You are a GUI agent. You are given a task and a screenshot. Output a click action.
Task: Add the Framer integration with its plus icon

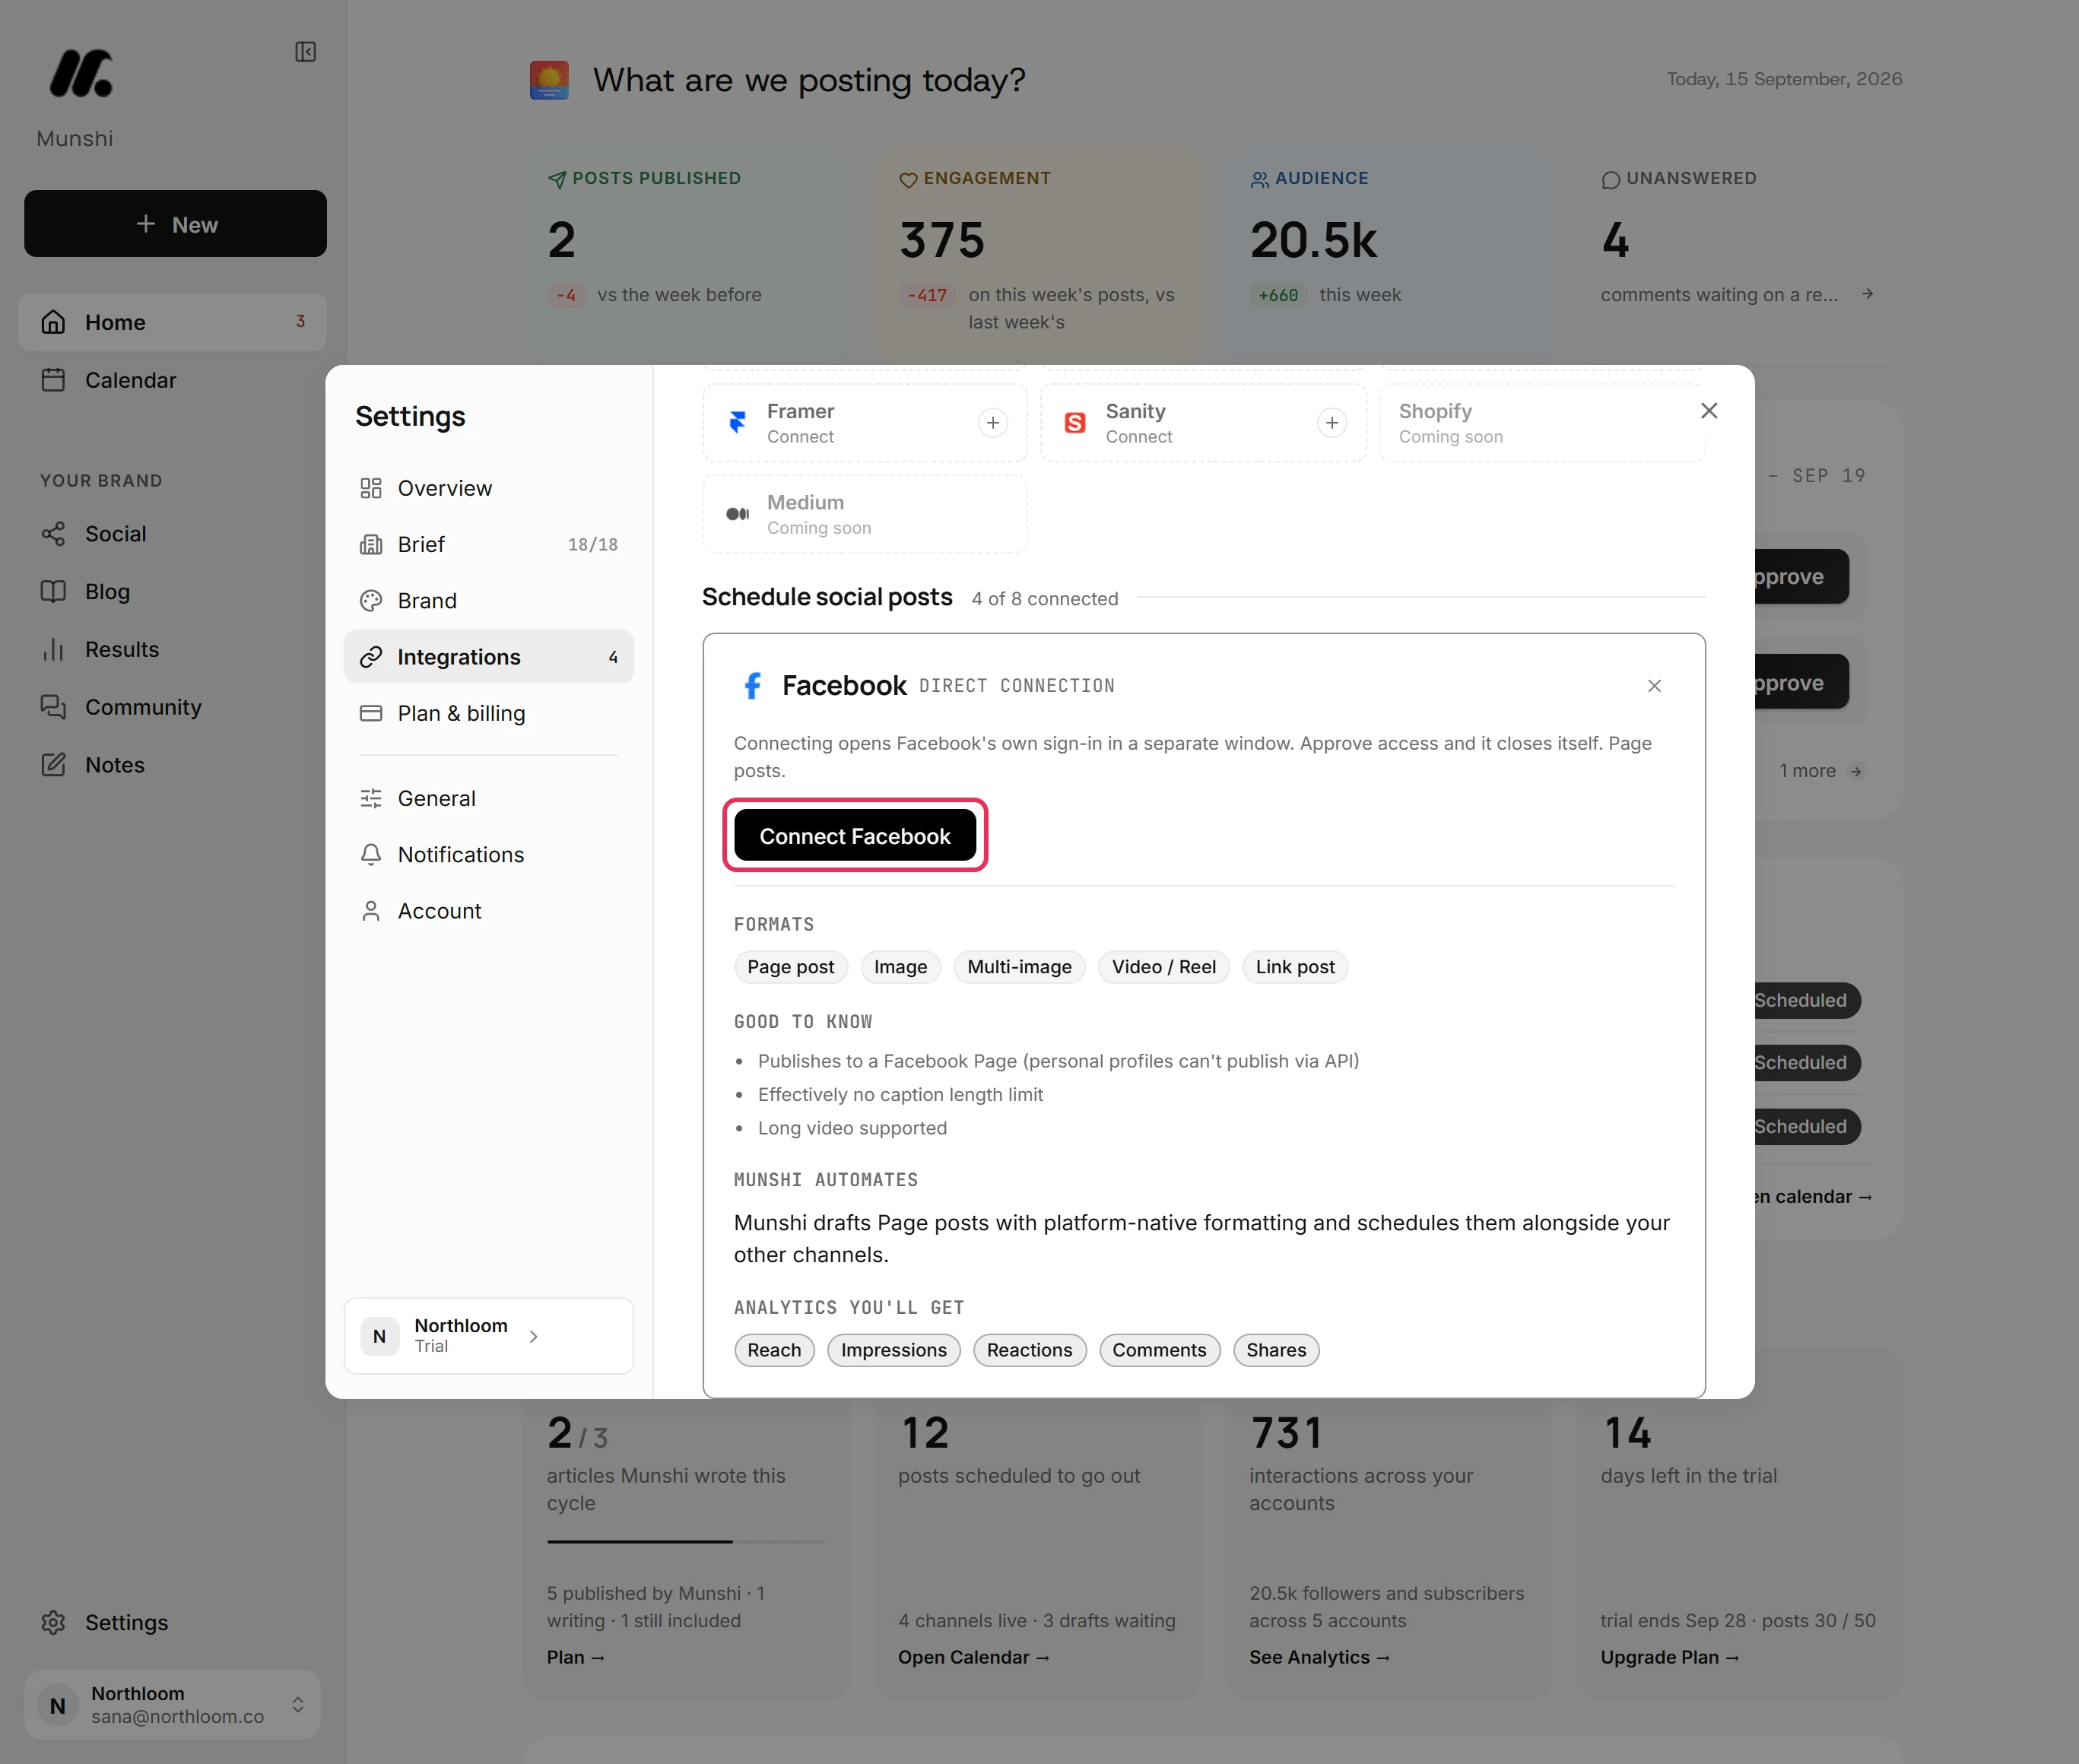(x=992, y=423)
